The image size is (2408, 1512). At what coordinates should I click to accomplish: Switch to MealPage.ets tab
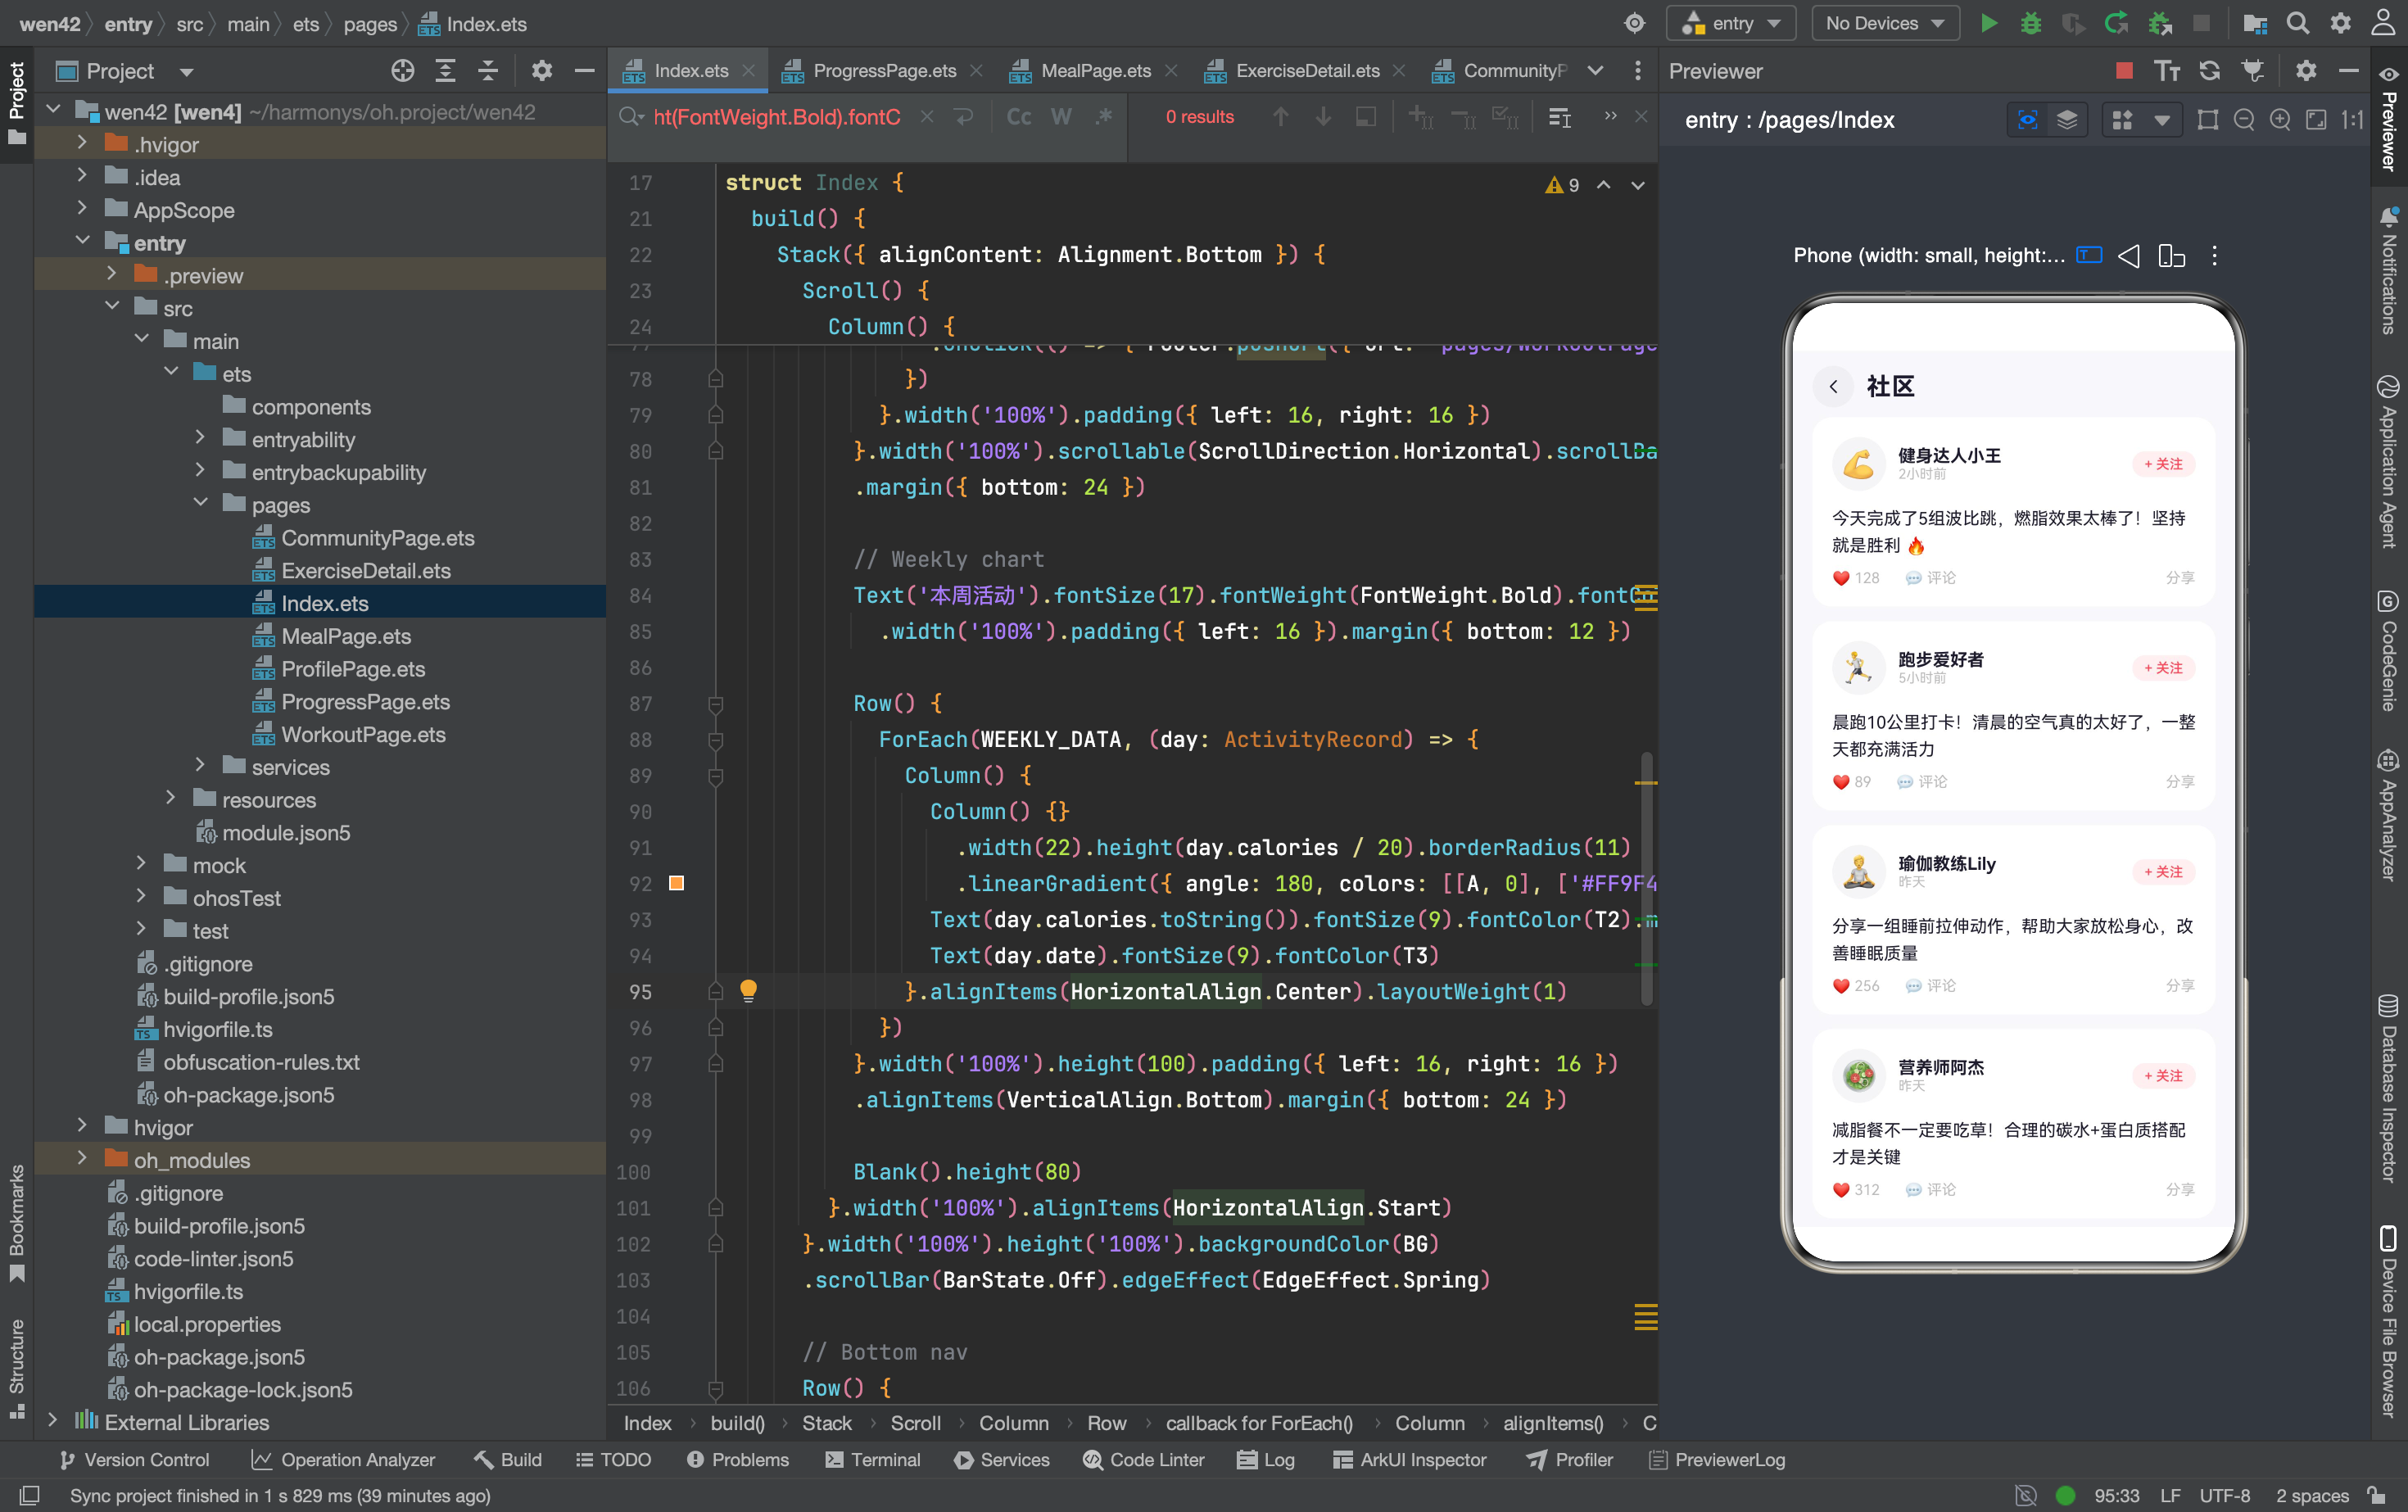click(1095, 70)
